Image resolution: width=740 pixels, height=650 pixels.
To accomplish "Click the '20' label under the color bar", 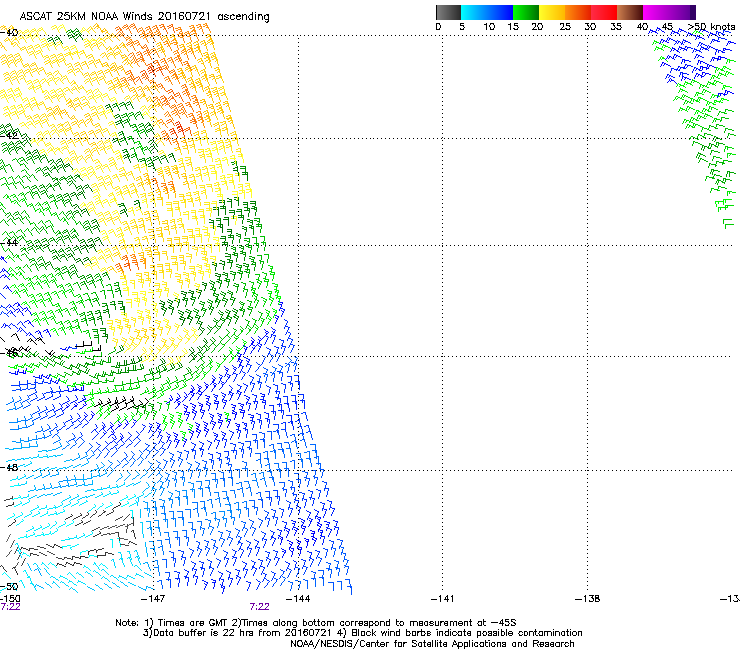I will [x=537, y=27].
